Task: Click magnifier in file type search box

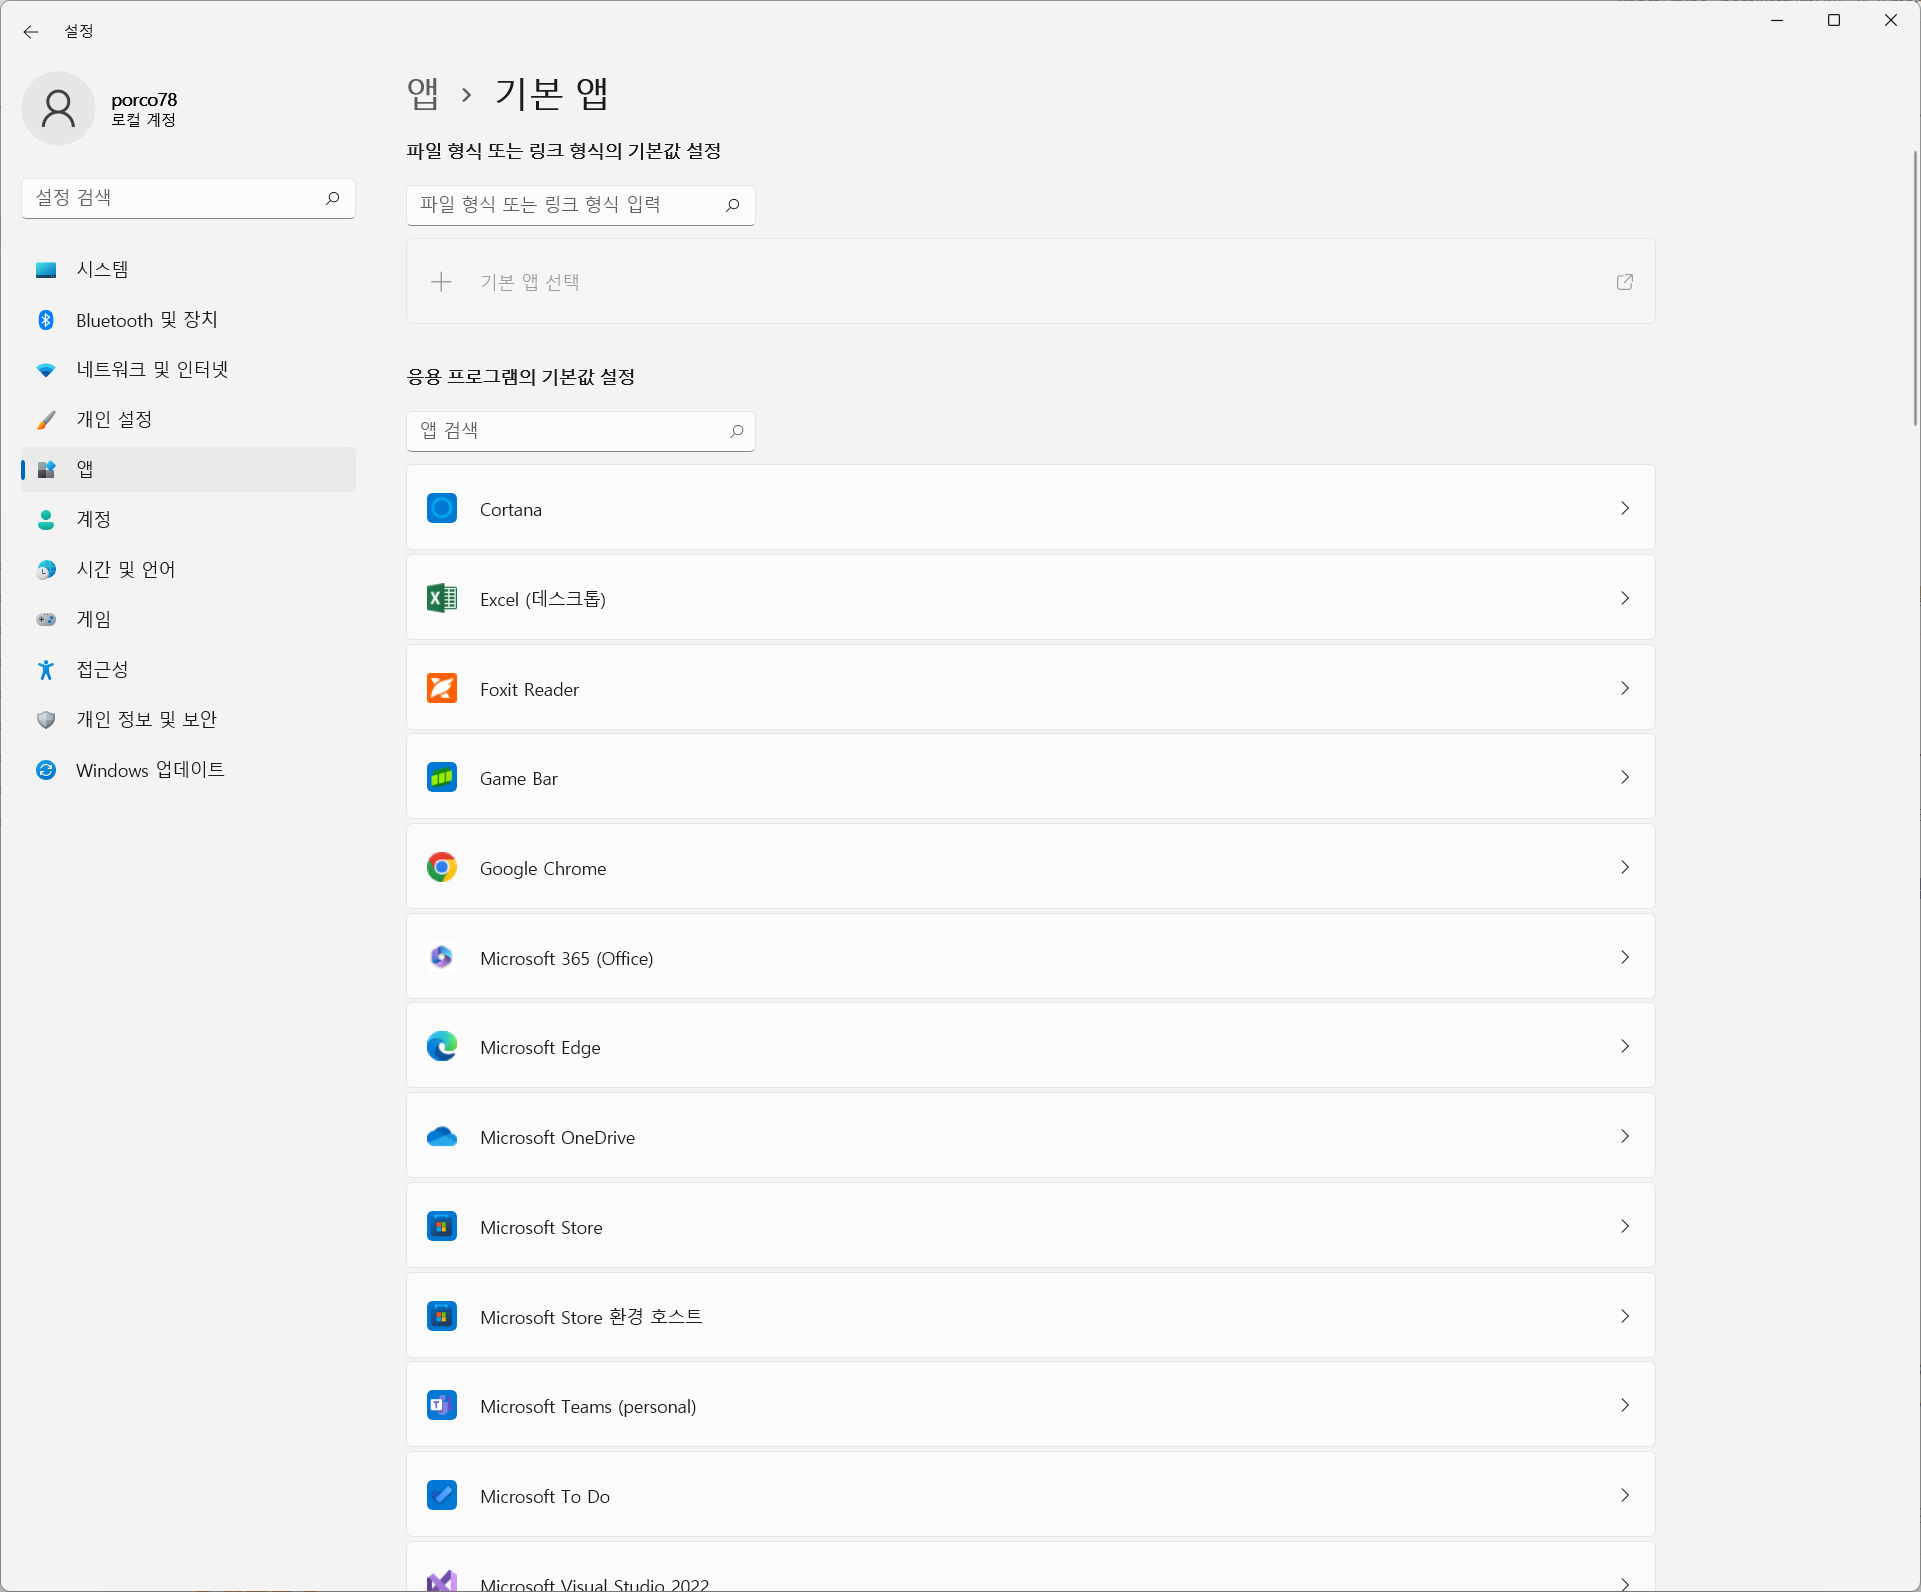Action: [732, 204]
